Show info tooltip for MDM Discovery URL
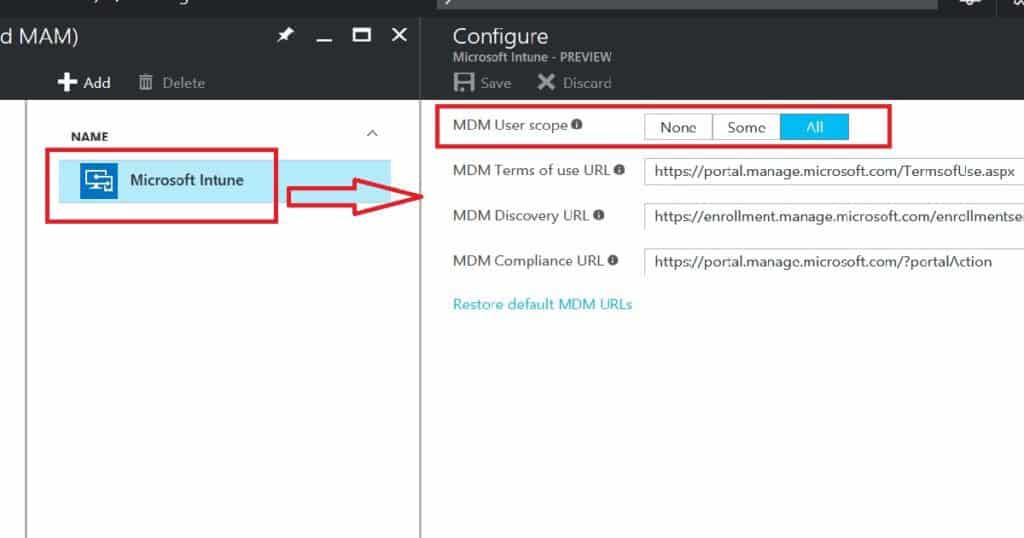This screenshot has height=538, width=1024. click(x=599, y=215)
